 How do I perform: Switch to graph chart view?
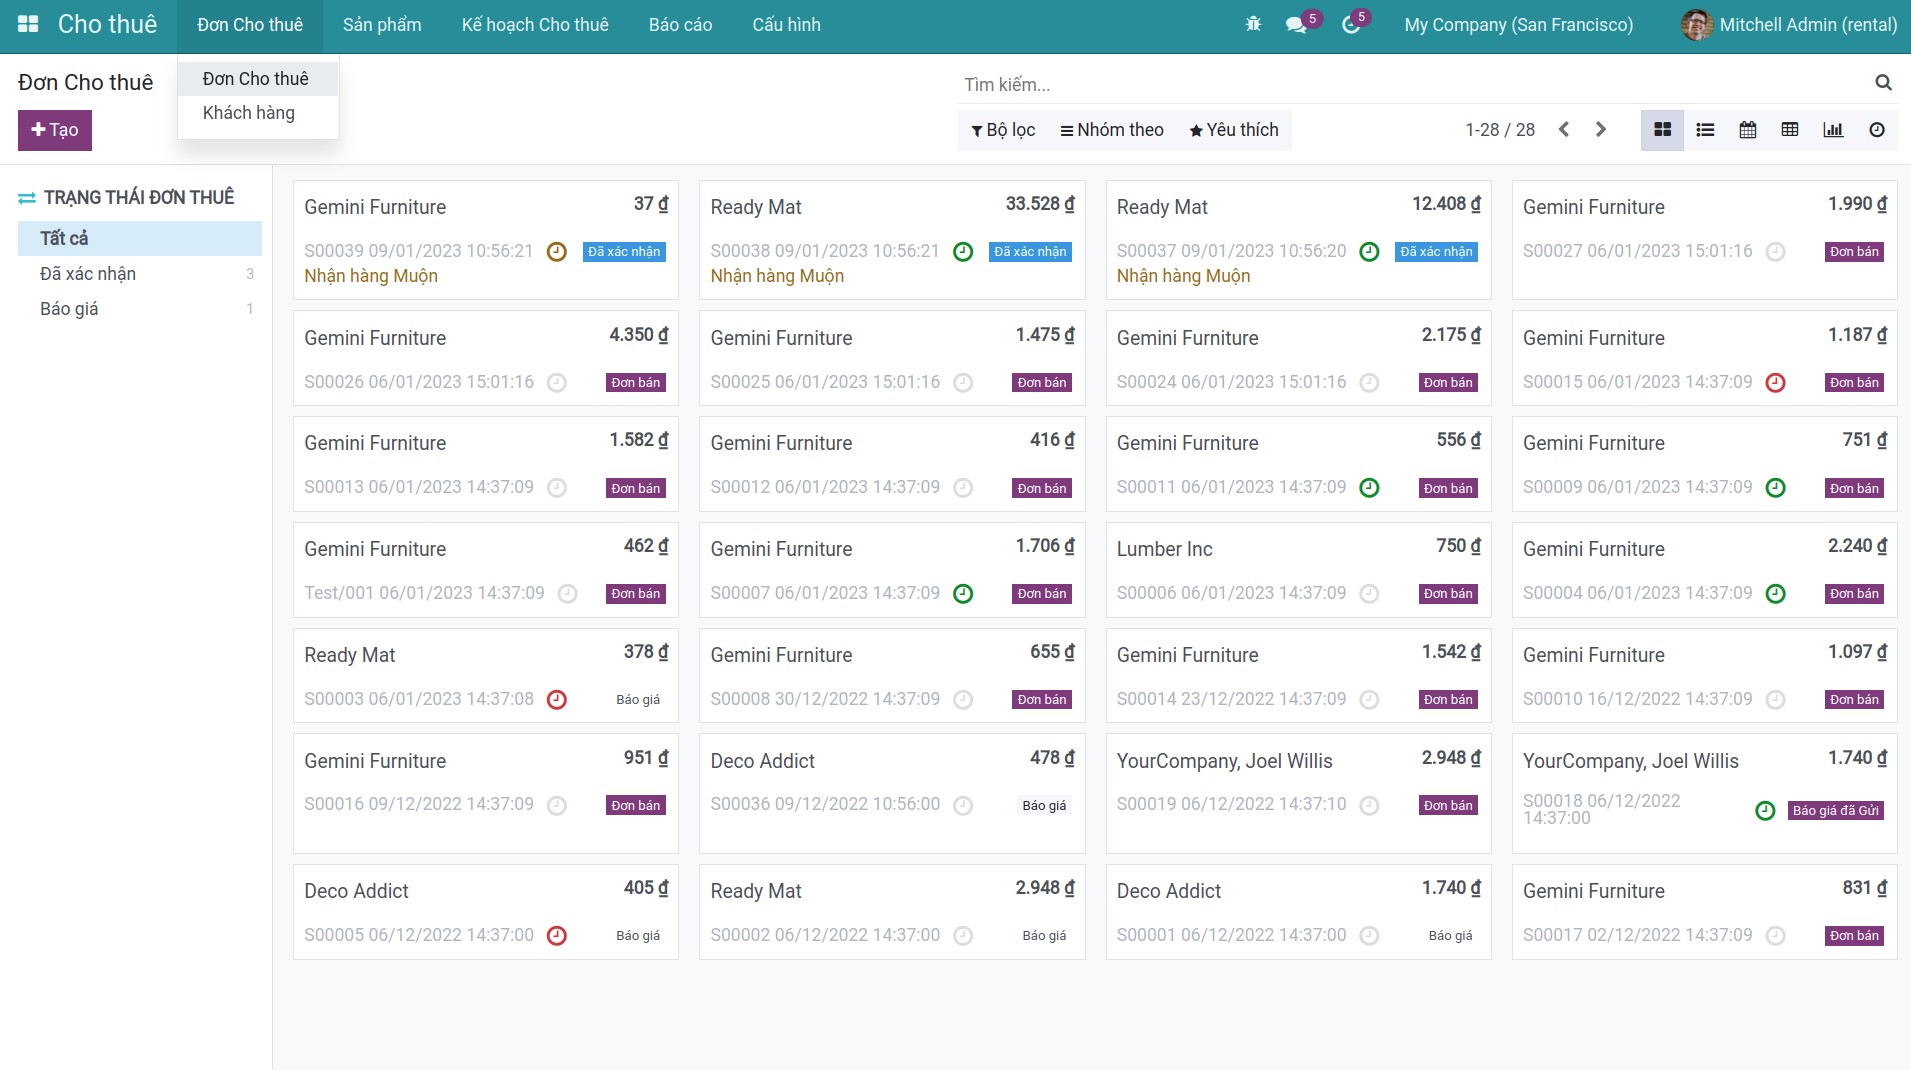[1833, 130]
